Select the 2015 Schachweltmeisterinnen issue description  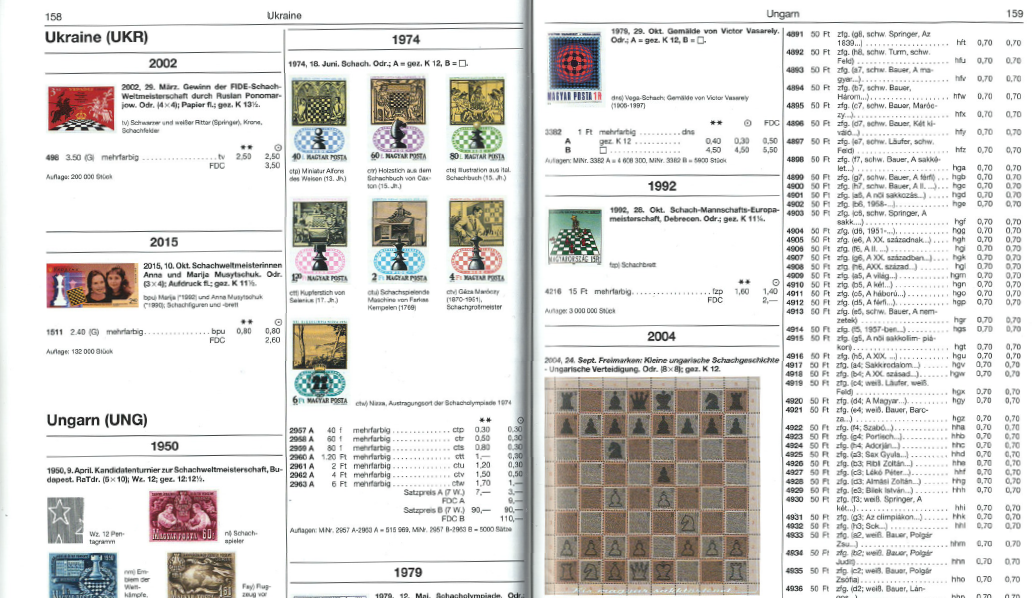(213, 274)
